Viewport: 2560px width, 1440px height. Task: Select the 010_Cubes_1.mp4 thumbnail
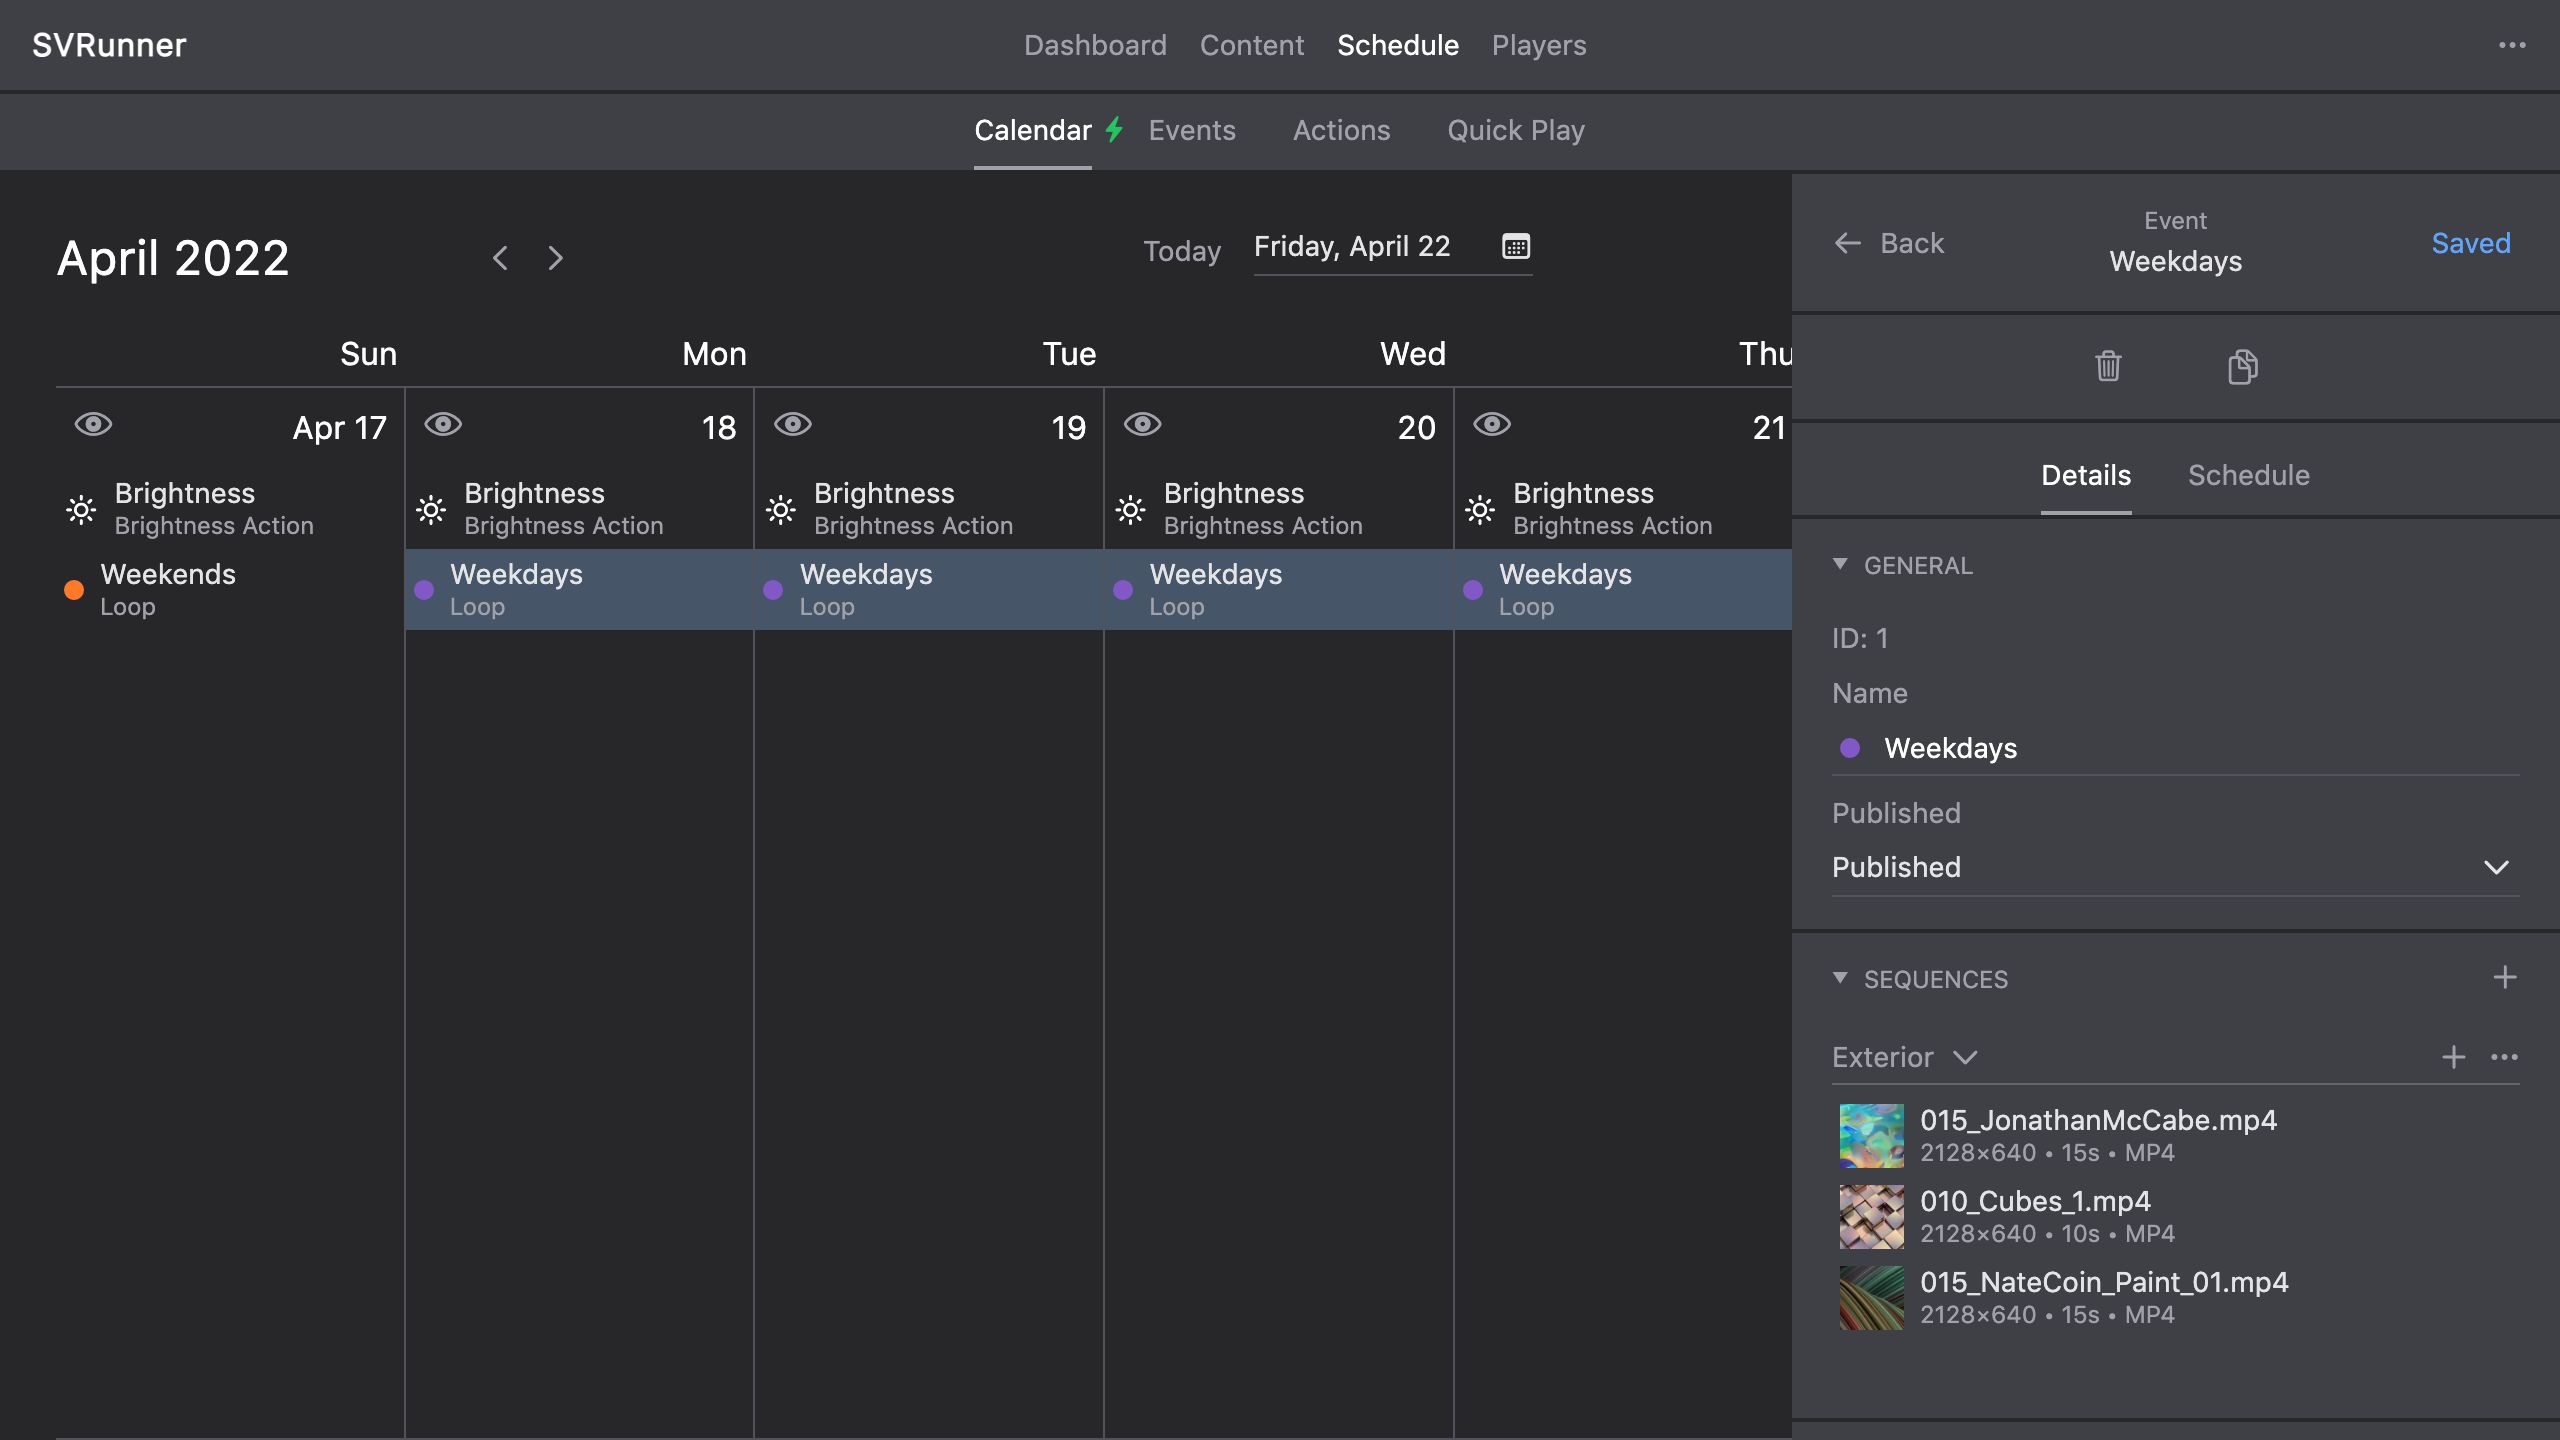[x=1871, y=1216]
